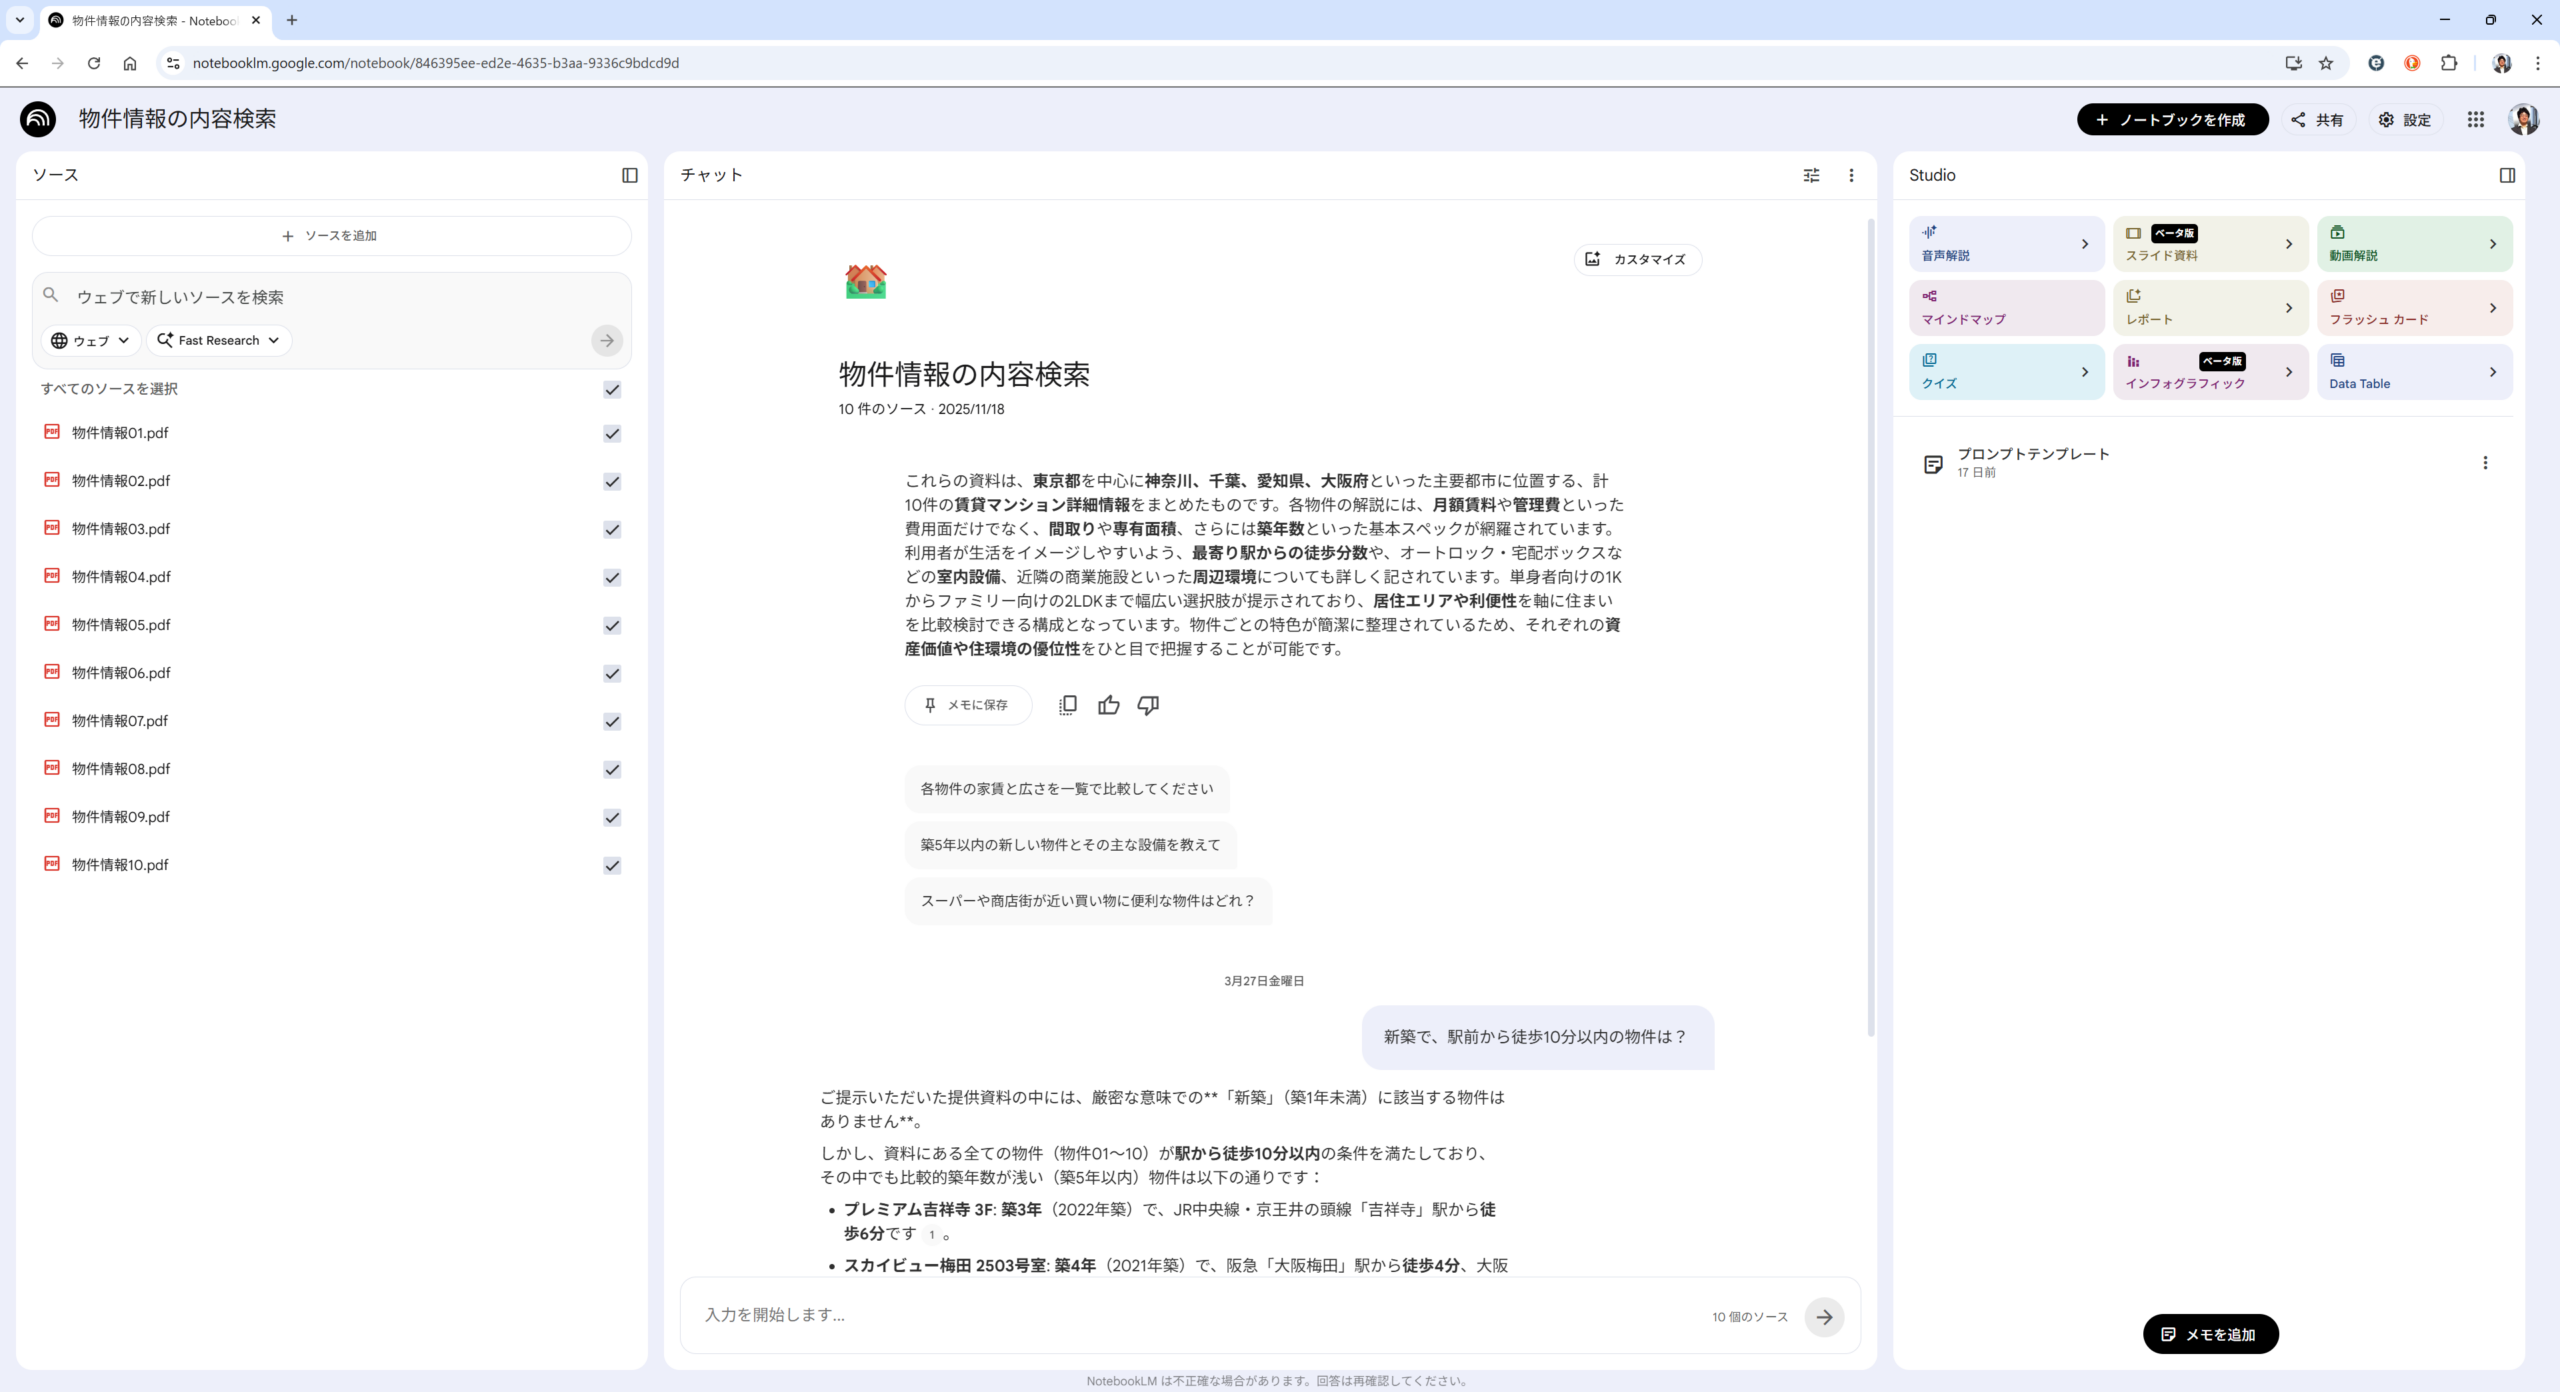Toggle 物件情報08.pdf source checkbox

tap(612, 769)
